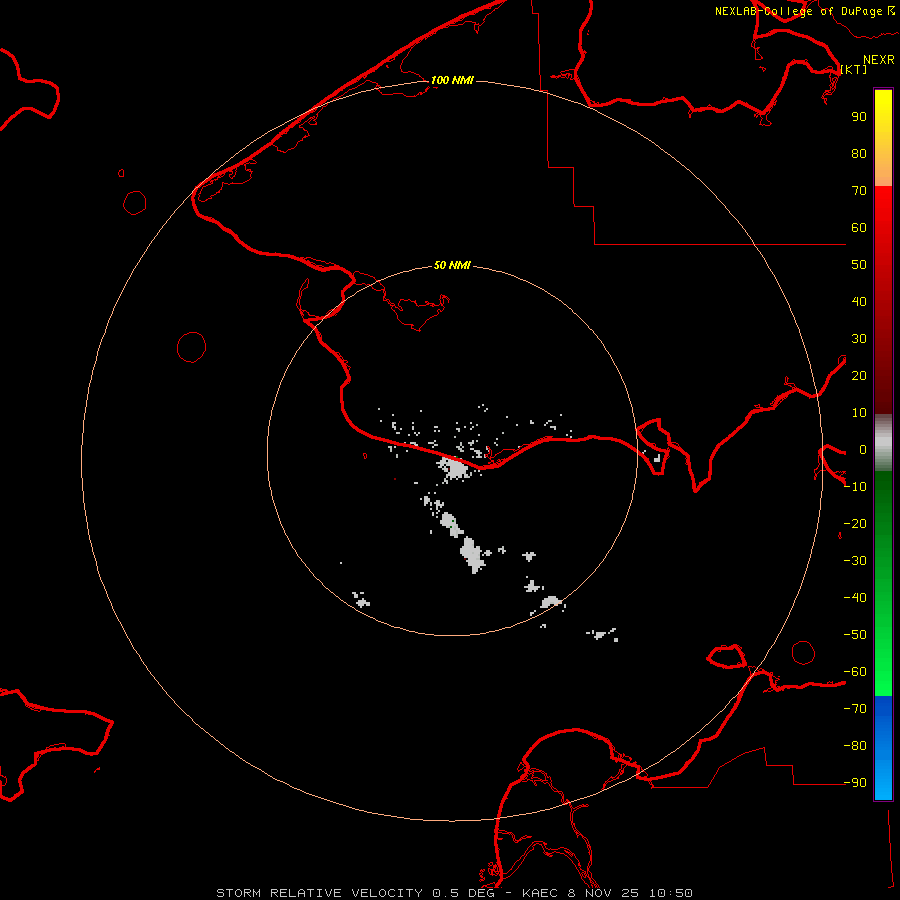900x900 pixels.
Task: Click the positive "20" scale label
Action: pyautogui.click(x=859, y=375)
